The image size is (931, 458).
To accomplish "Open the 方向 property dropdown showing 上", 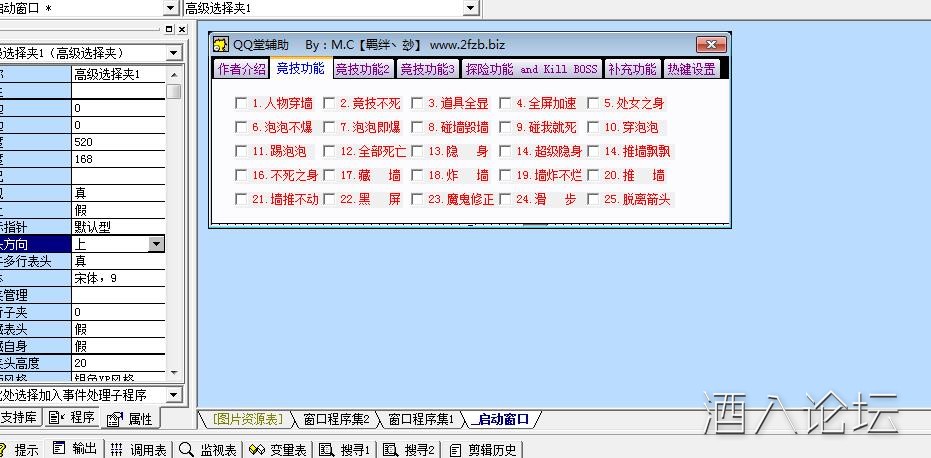I will point(156,243).
